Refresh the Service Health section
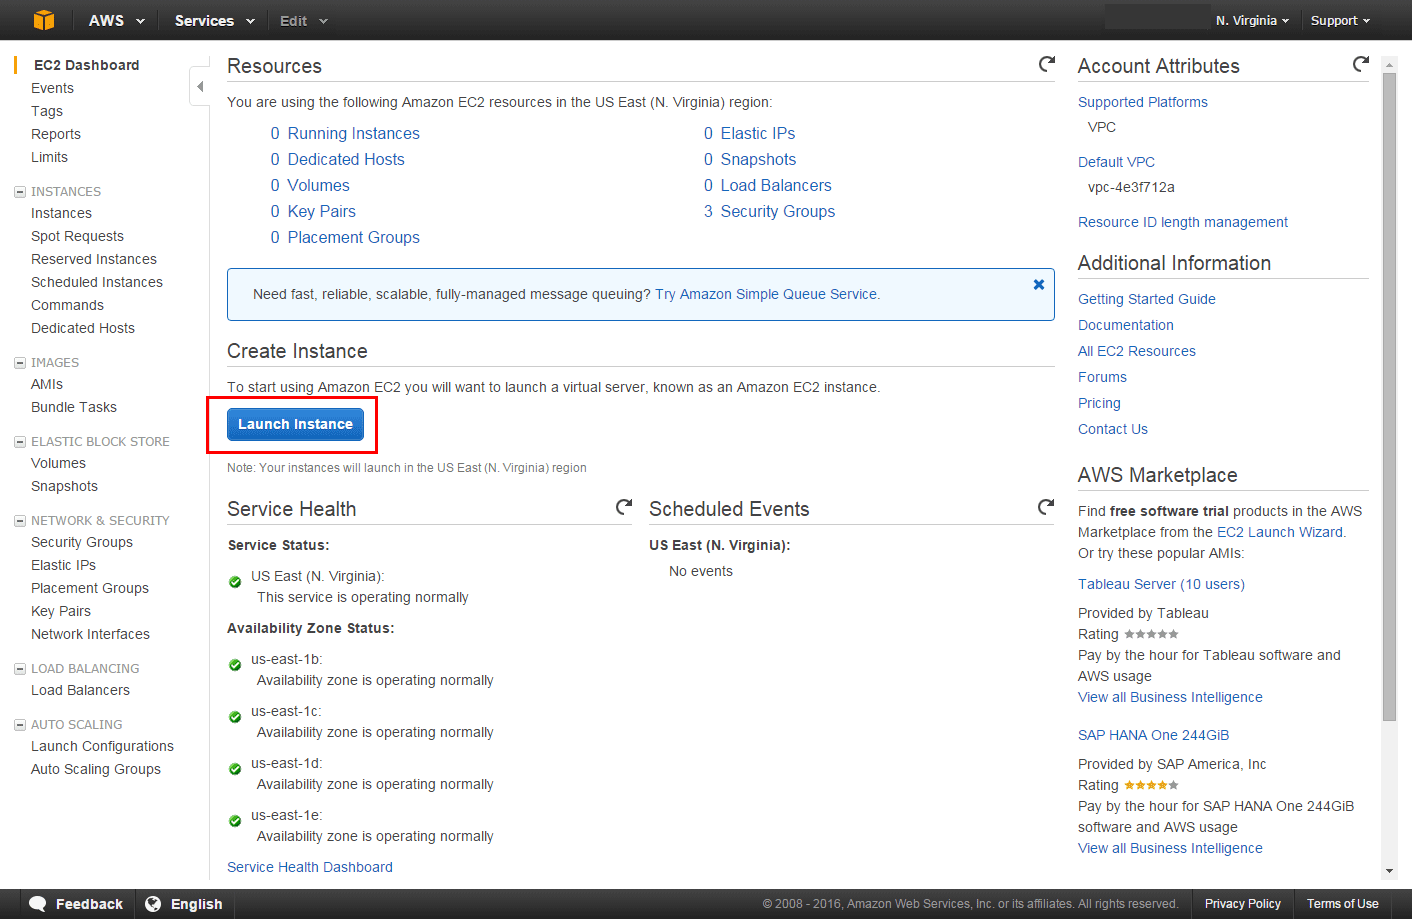The image size is (1412, 919). pos(624,507)
